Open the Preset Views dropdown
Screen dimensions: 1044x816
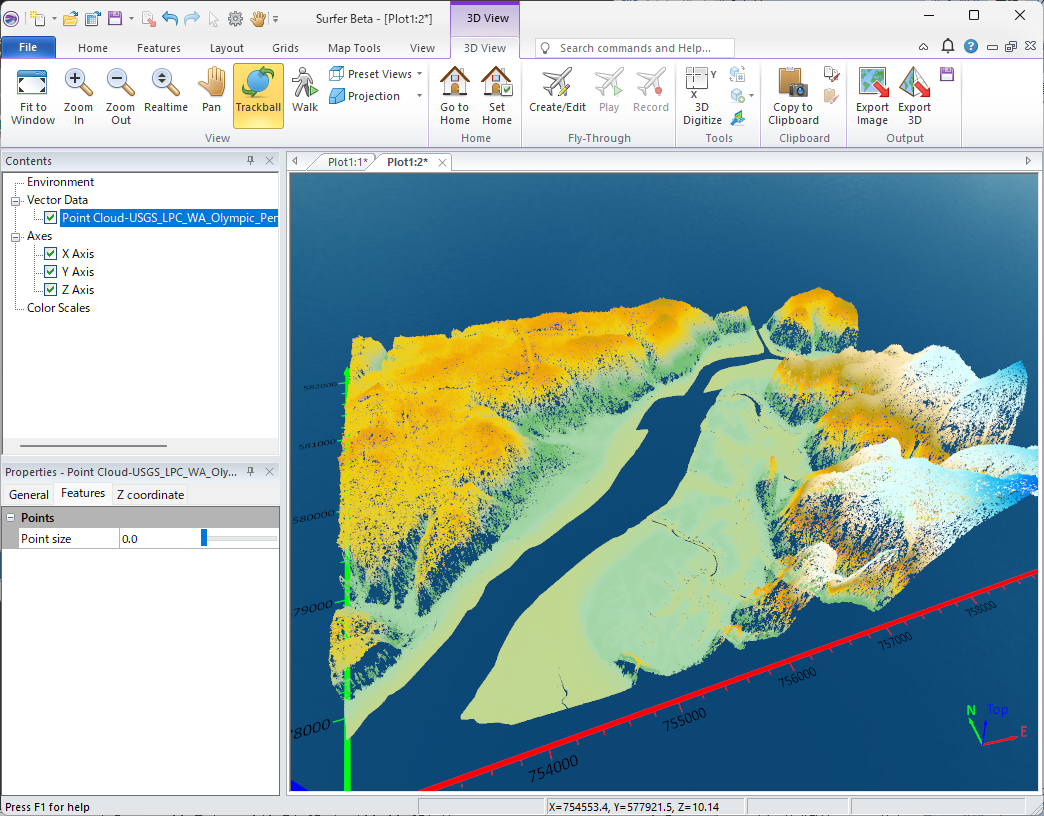pos(379,74)
